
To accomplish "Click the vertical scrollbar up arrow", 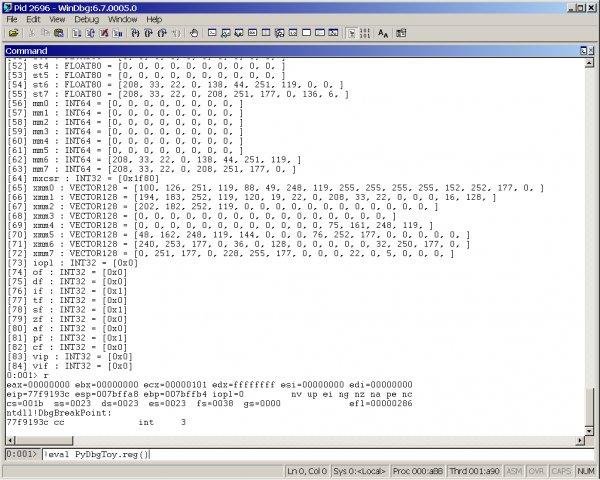I will (589, 63).
